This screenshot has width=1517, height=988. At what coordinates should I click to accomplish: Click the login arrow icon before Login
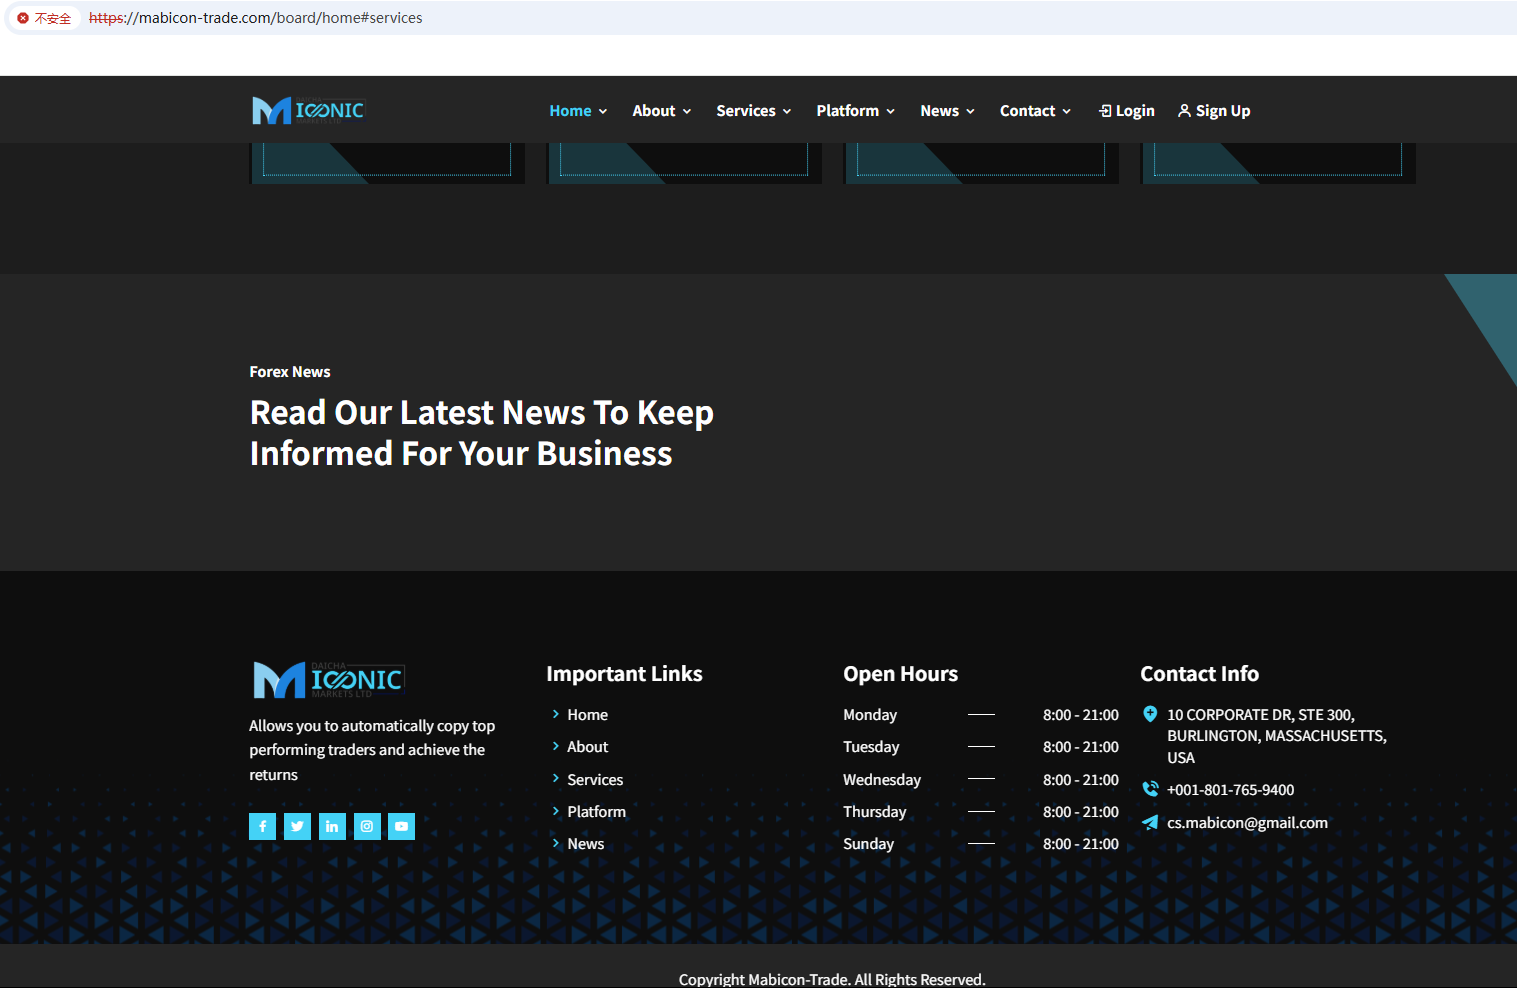click(1105, 111)
